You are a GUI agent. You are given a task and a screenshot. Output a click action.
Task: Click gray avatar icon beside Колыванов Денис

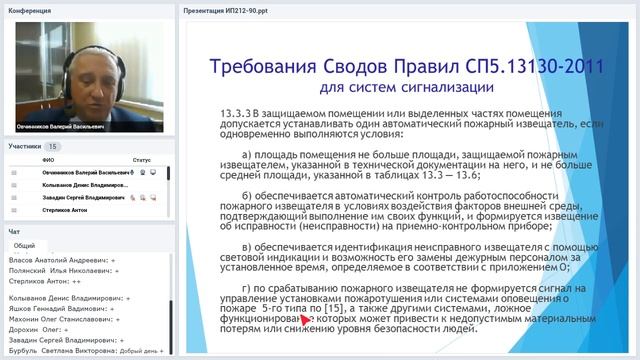pyautogui.click(x=14, y=185)
